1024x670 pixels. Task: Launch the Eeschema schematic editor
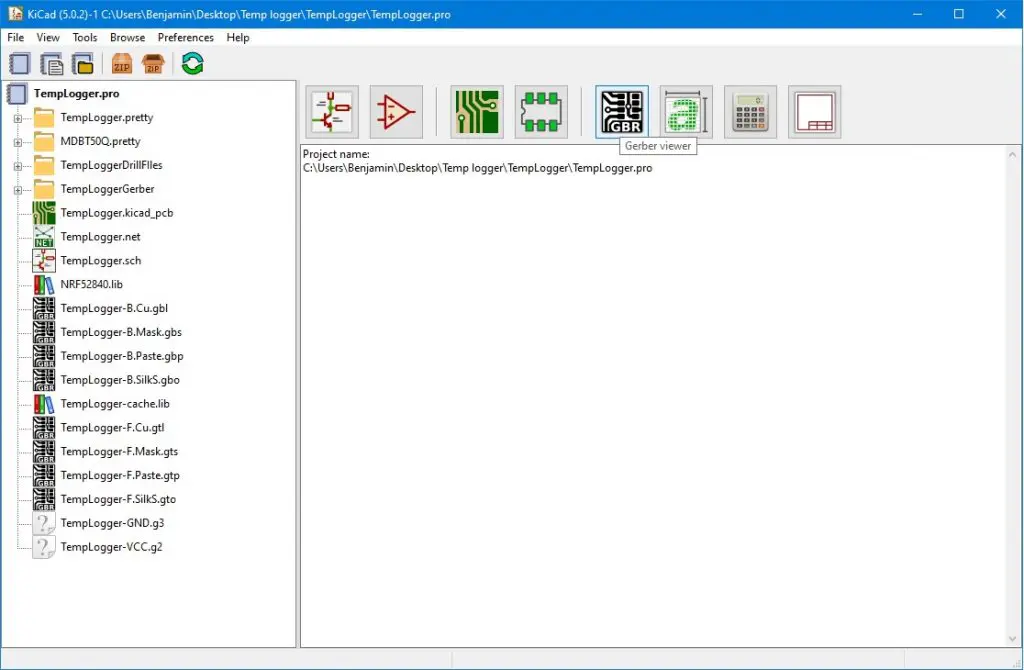pos(331,112)
